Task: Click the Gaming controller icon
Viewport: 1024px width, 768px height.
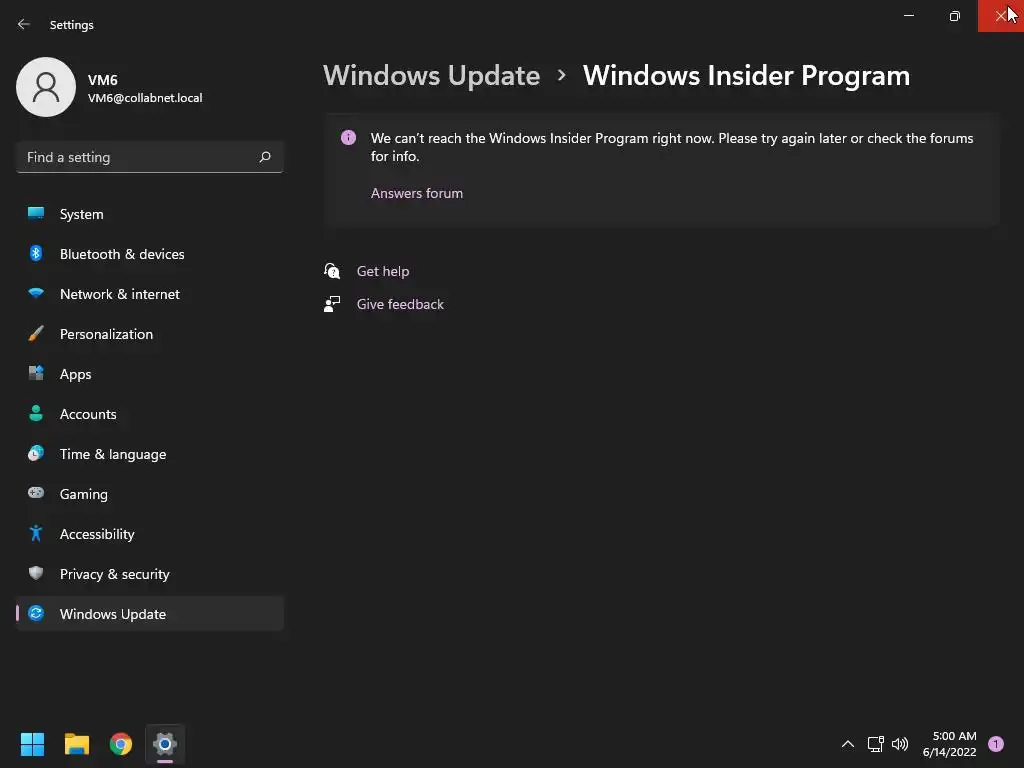Action: tap(36, 493)
